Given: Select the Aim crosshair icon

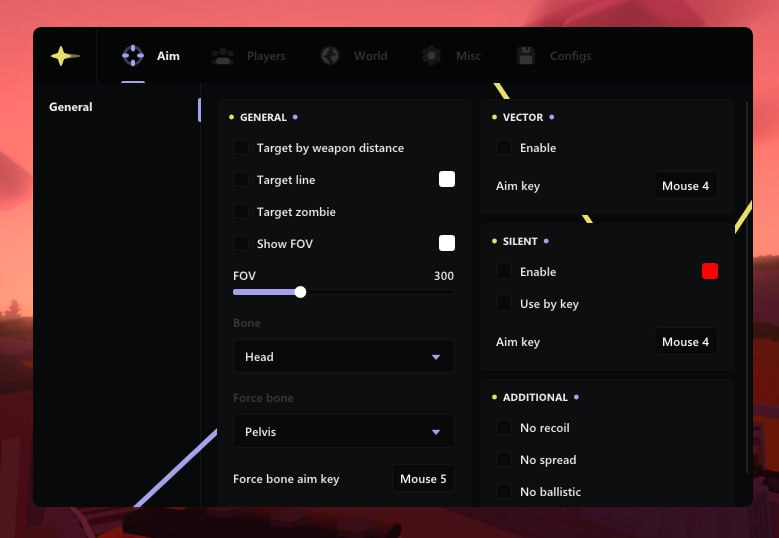Looking at the screenshot, I should (x=132, y=56).
